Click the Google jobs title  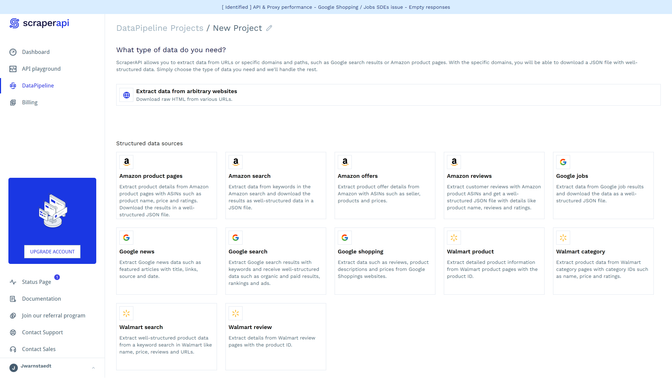click(x=572, y=176)
